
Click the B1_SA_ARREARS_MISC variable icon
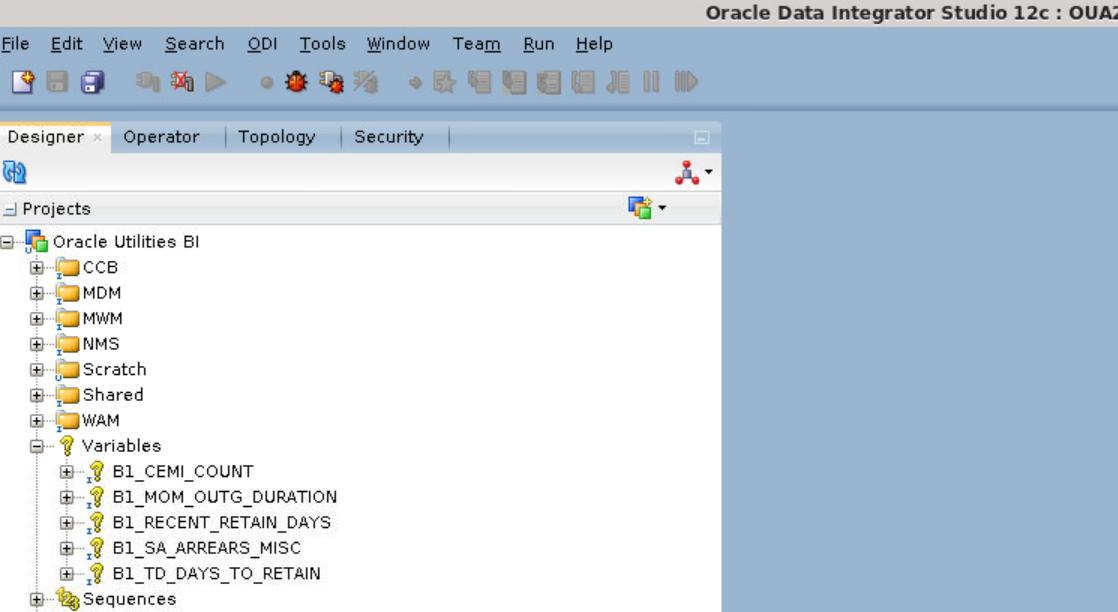click(96, 548)
